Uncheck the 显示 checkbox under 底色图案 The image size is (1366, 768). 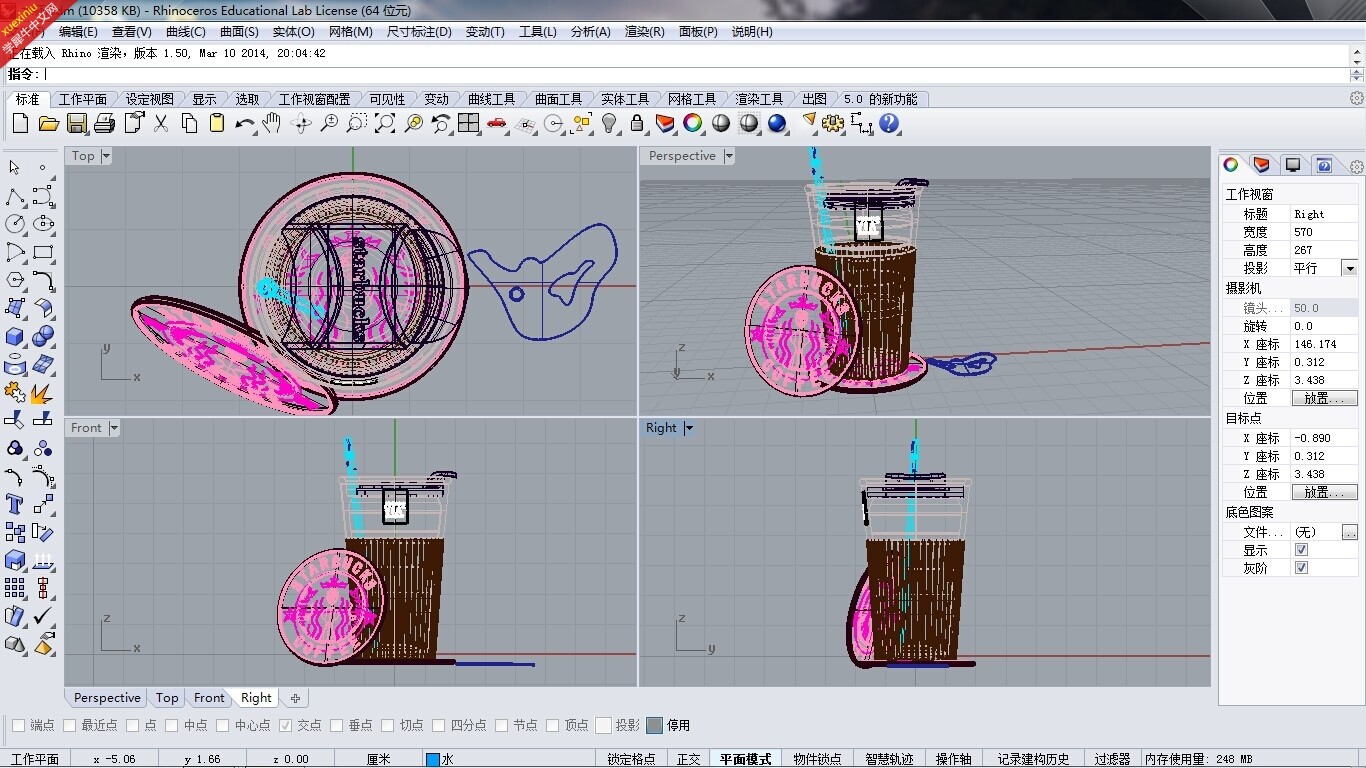(x=1301, y=550)
